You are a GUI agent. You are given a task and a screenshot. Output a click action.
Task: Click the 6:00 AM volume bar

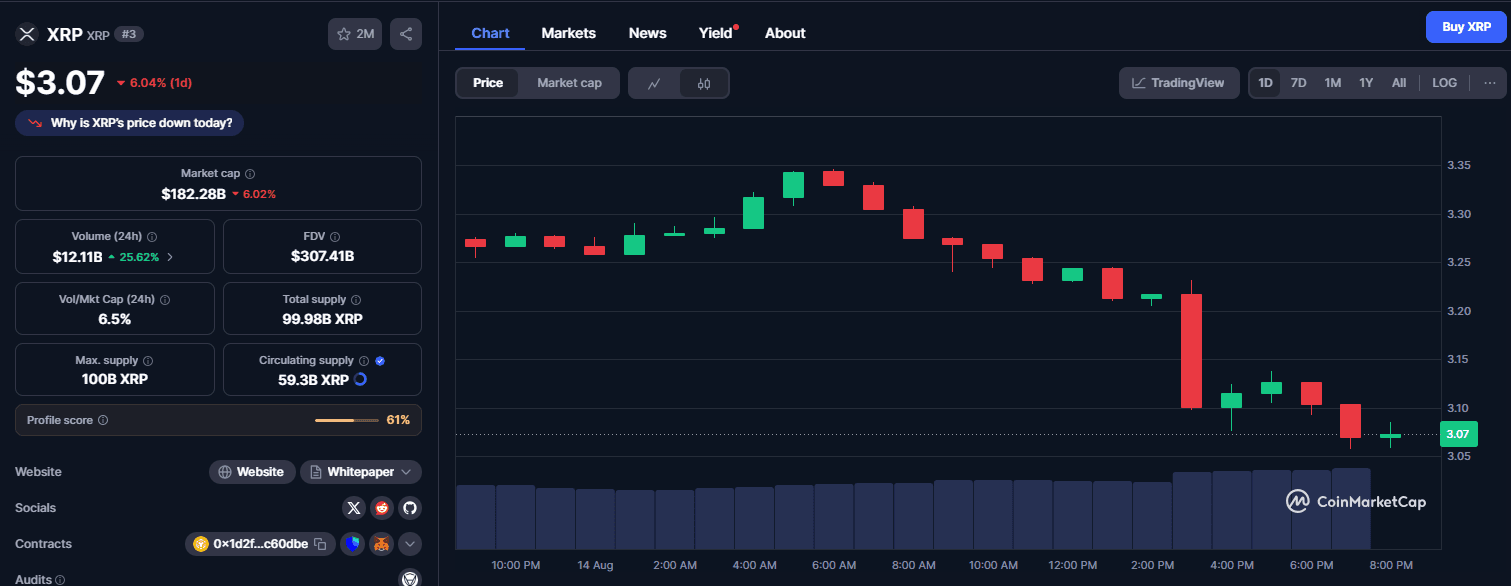point(833,517)
